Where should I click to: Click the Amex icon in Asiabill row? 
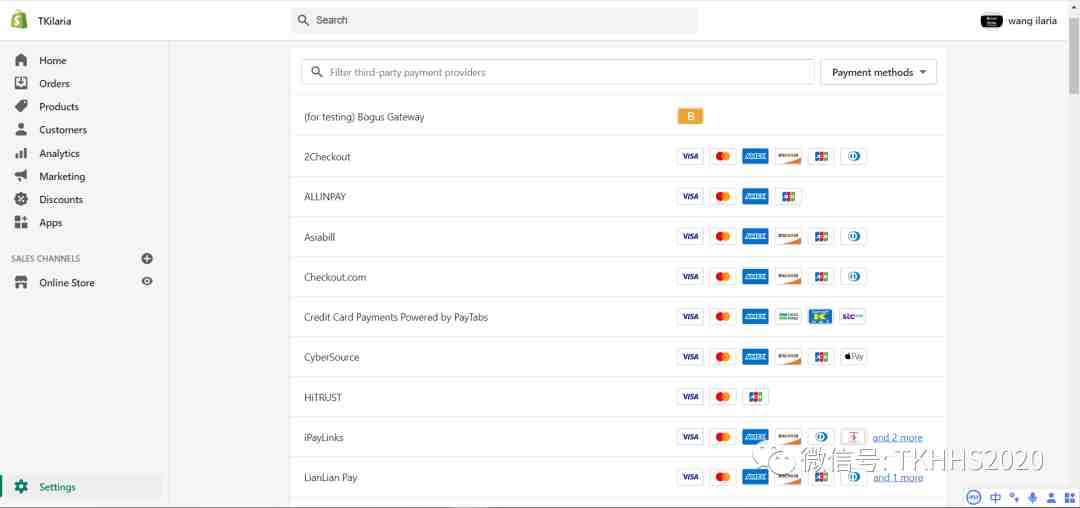[756, 237]
